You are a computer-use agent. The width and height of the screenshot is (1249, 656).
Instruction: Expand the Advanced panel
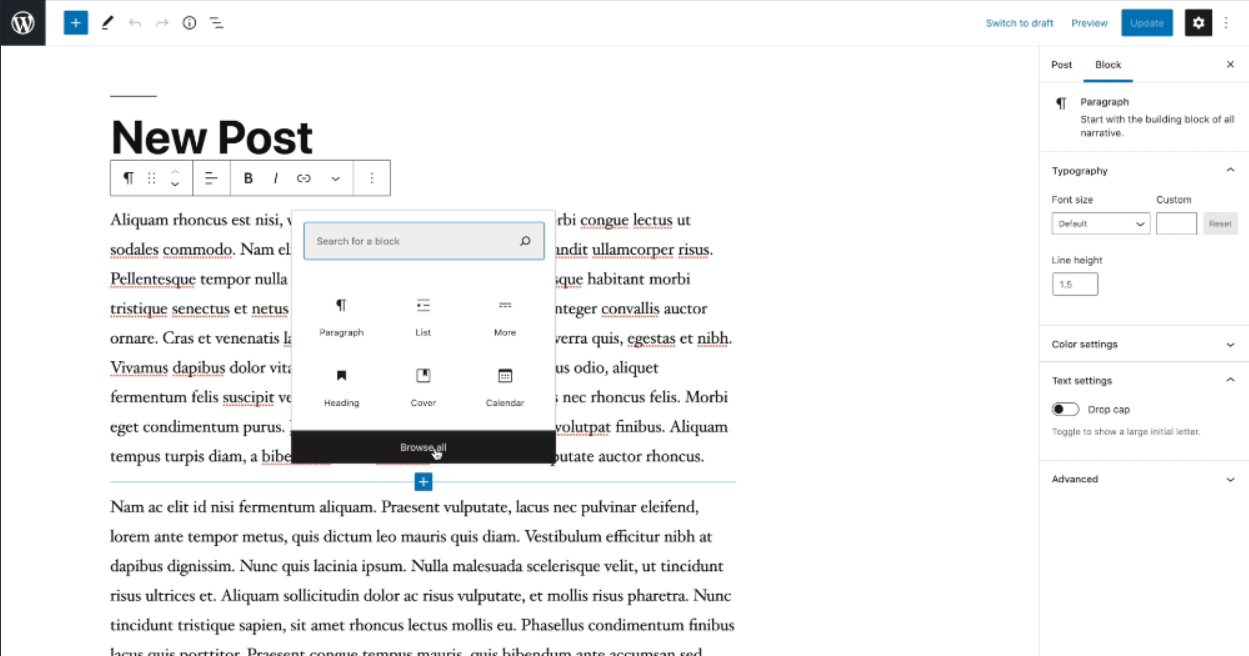[1144, 479]
